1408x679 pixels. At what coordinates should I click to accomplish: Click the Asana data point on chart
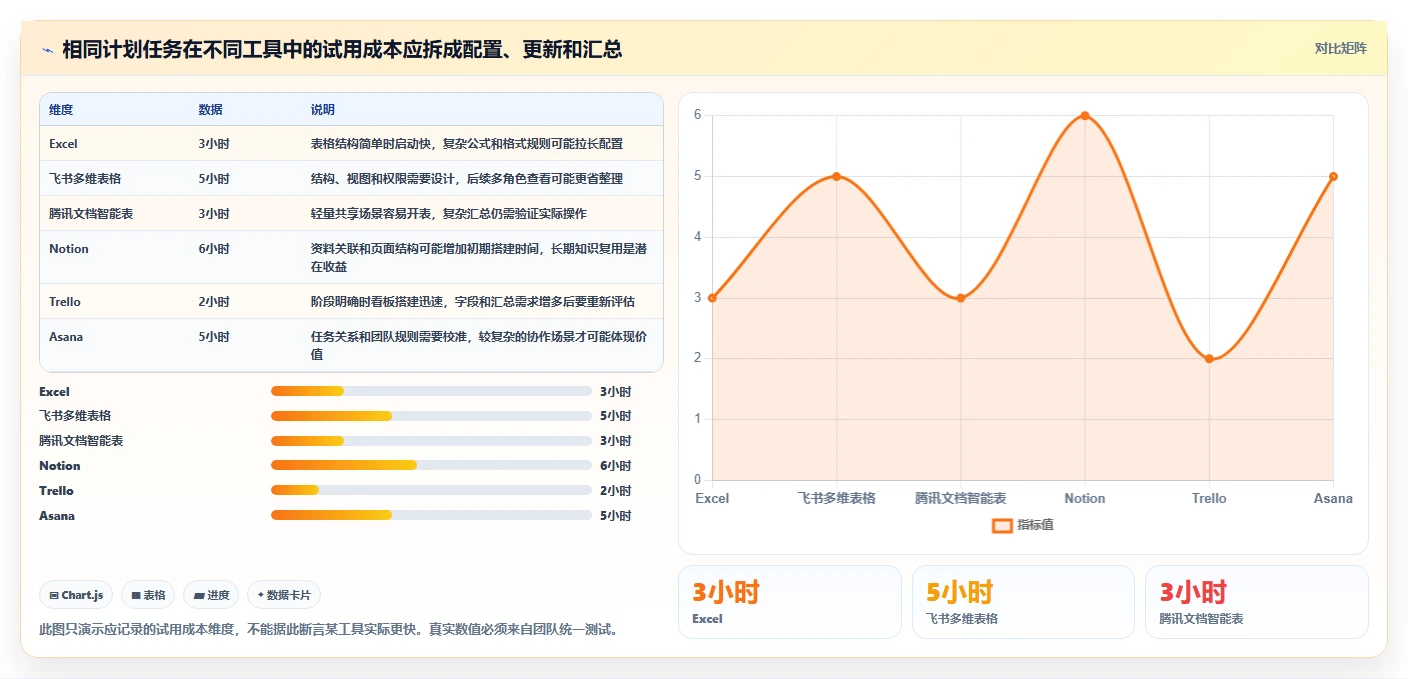[x=1333, y=177]
